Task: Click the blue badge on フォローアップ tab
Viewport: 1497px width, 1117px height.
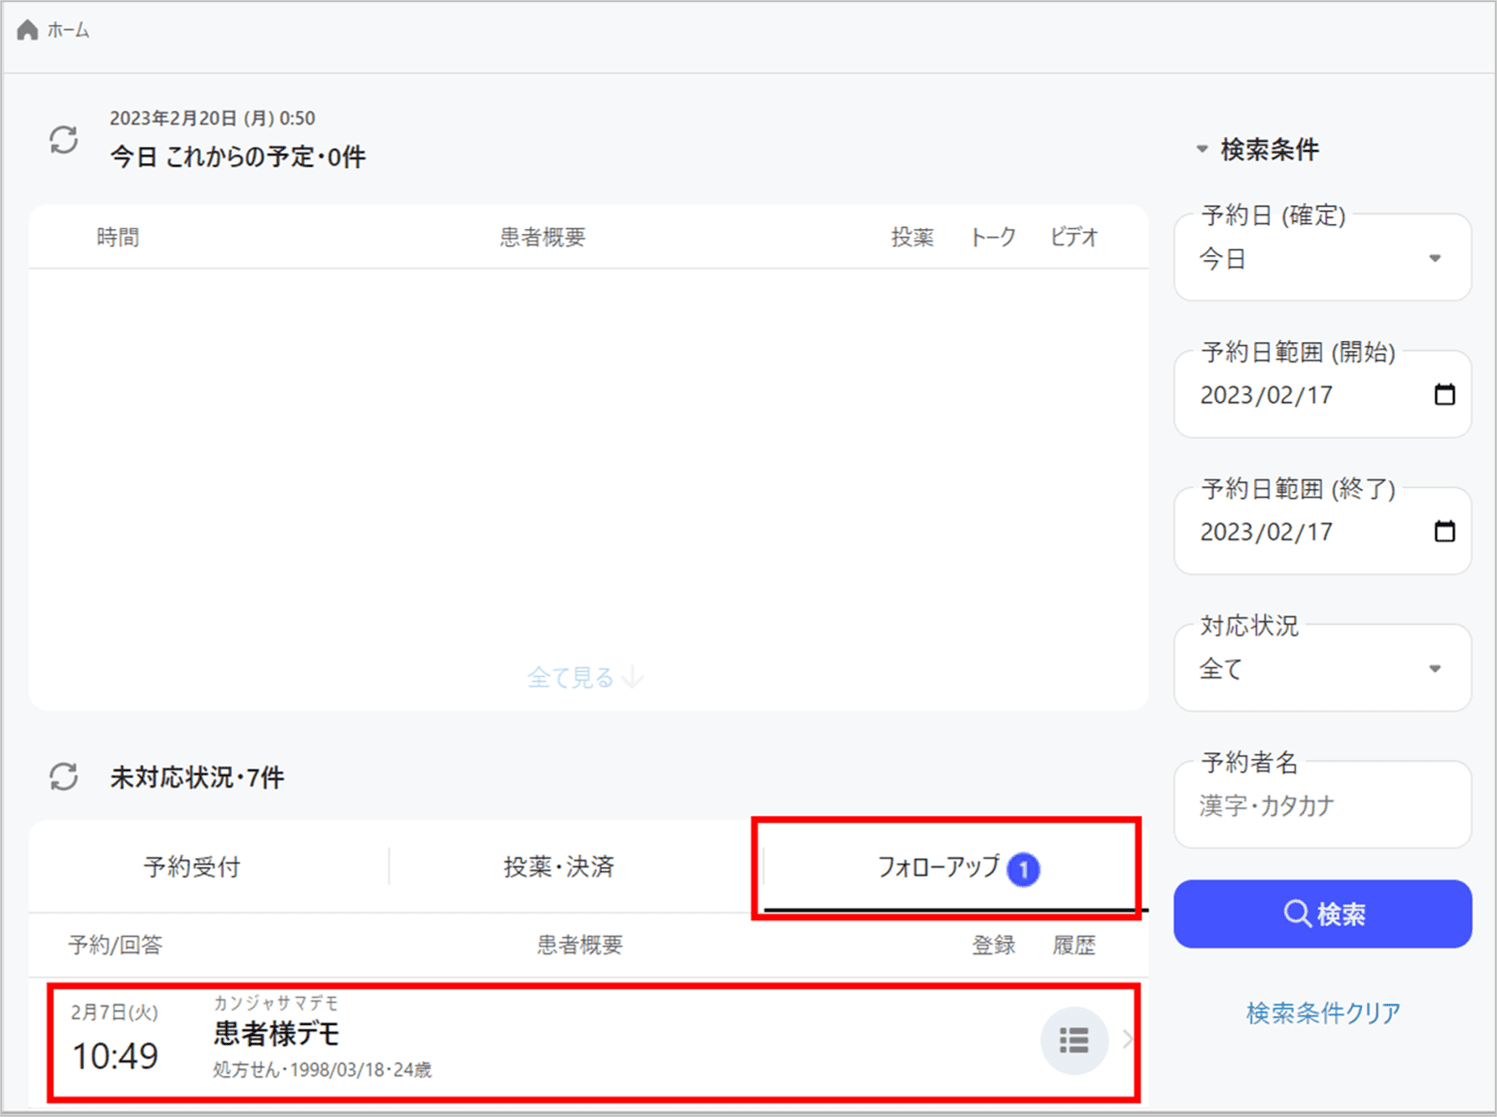Action: pyautogui.click(x=1023, y=869)
